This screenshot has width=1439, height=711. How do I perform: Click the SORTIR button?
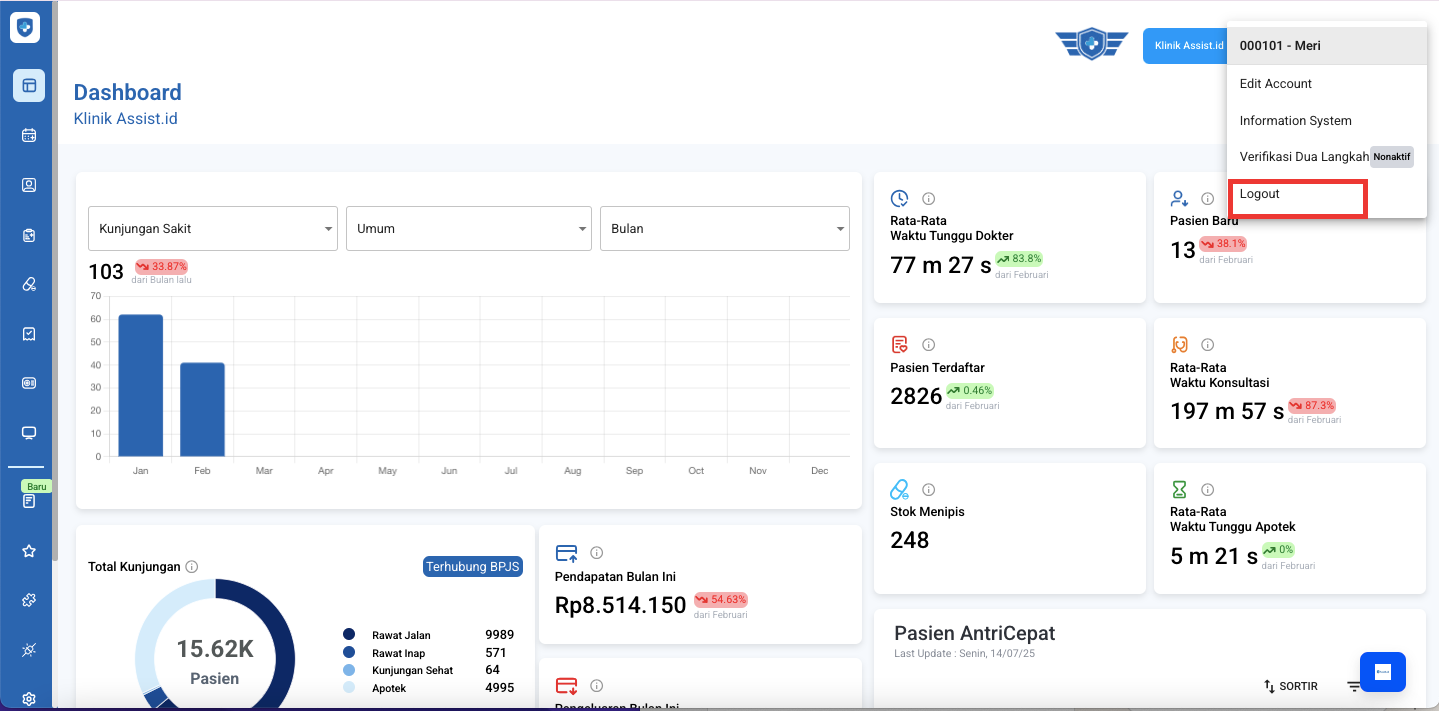pos(1290,686)
